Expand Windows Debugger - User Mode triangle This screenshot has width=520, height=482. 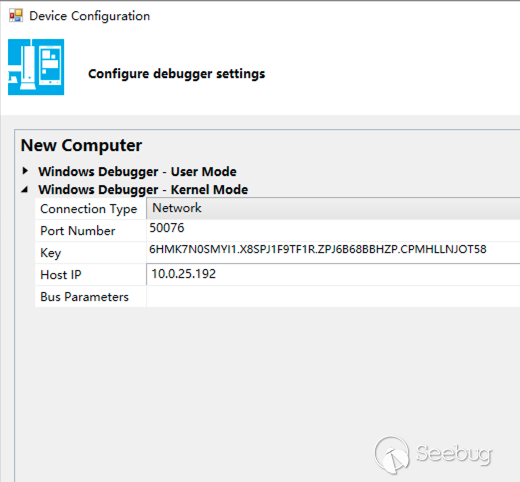point(25,171)
